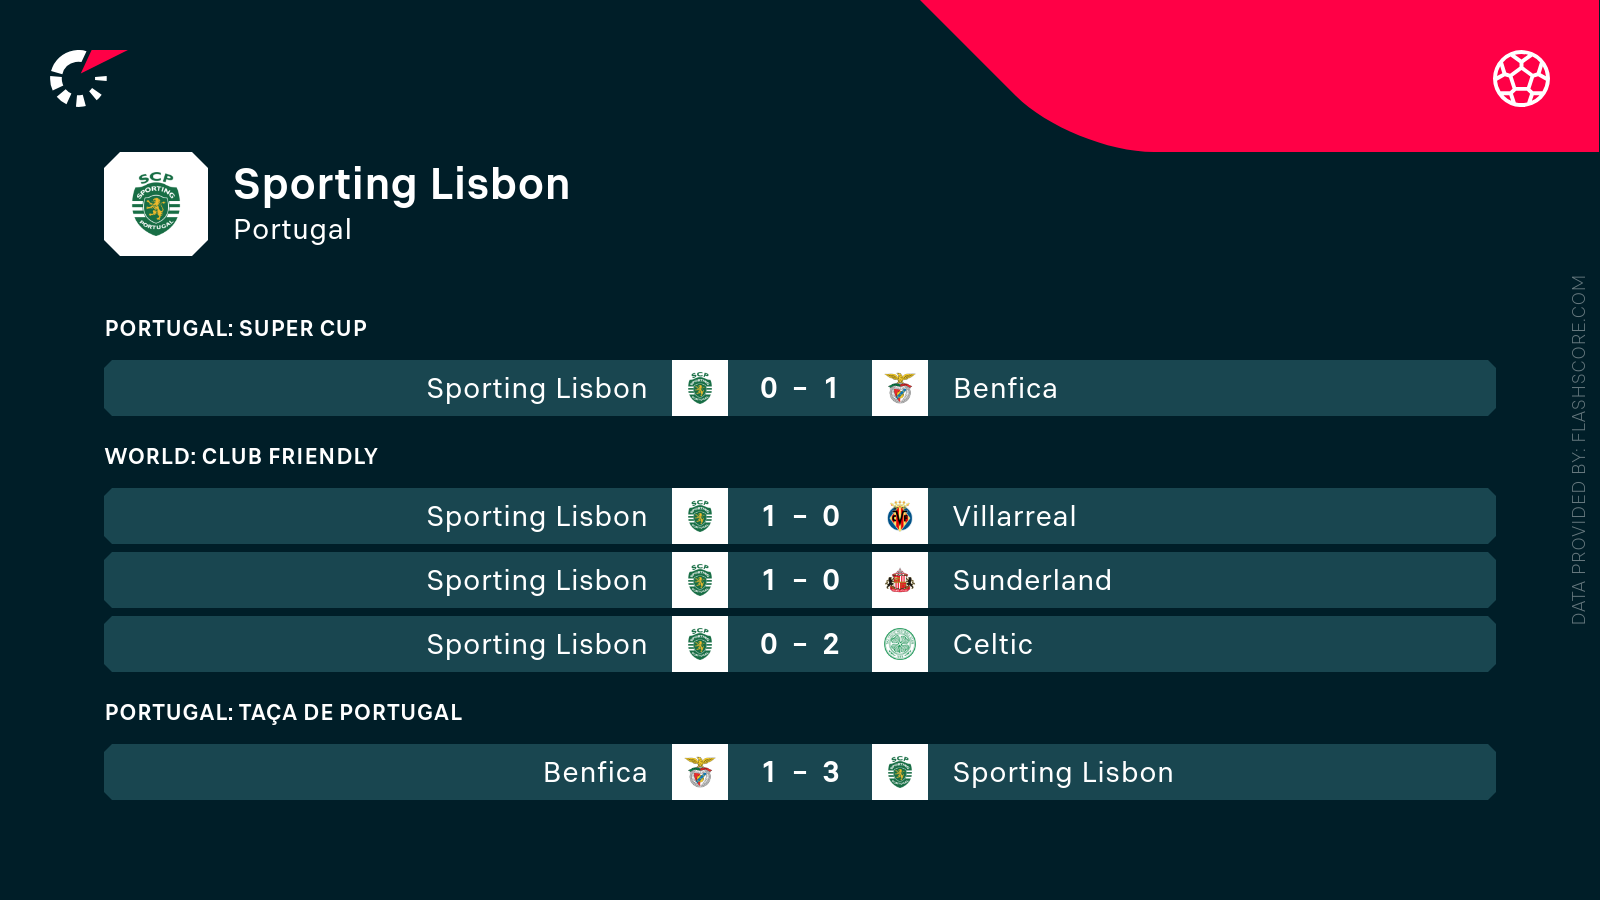Click Sporting crest in the Celtic match row
This screenshot has width=1600, height=900.
700,644
